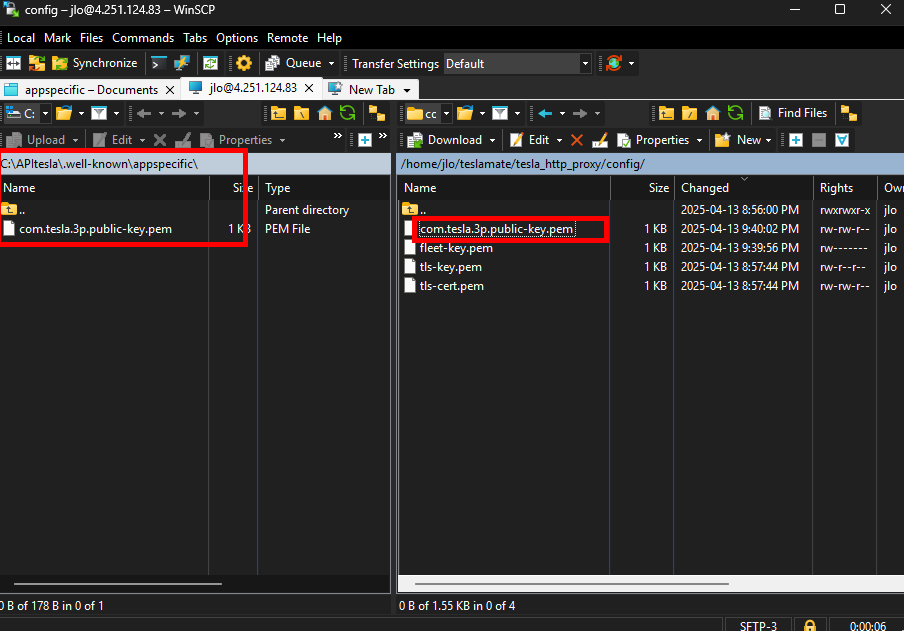Click local panel select files plus icon
This screenshot has height=631, width=904.
tap(365, 140)
